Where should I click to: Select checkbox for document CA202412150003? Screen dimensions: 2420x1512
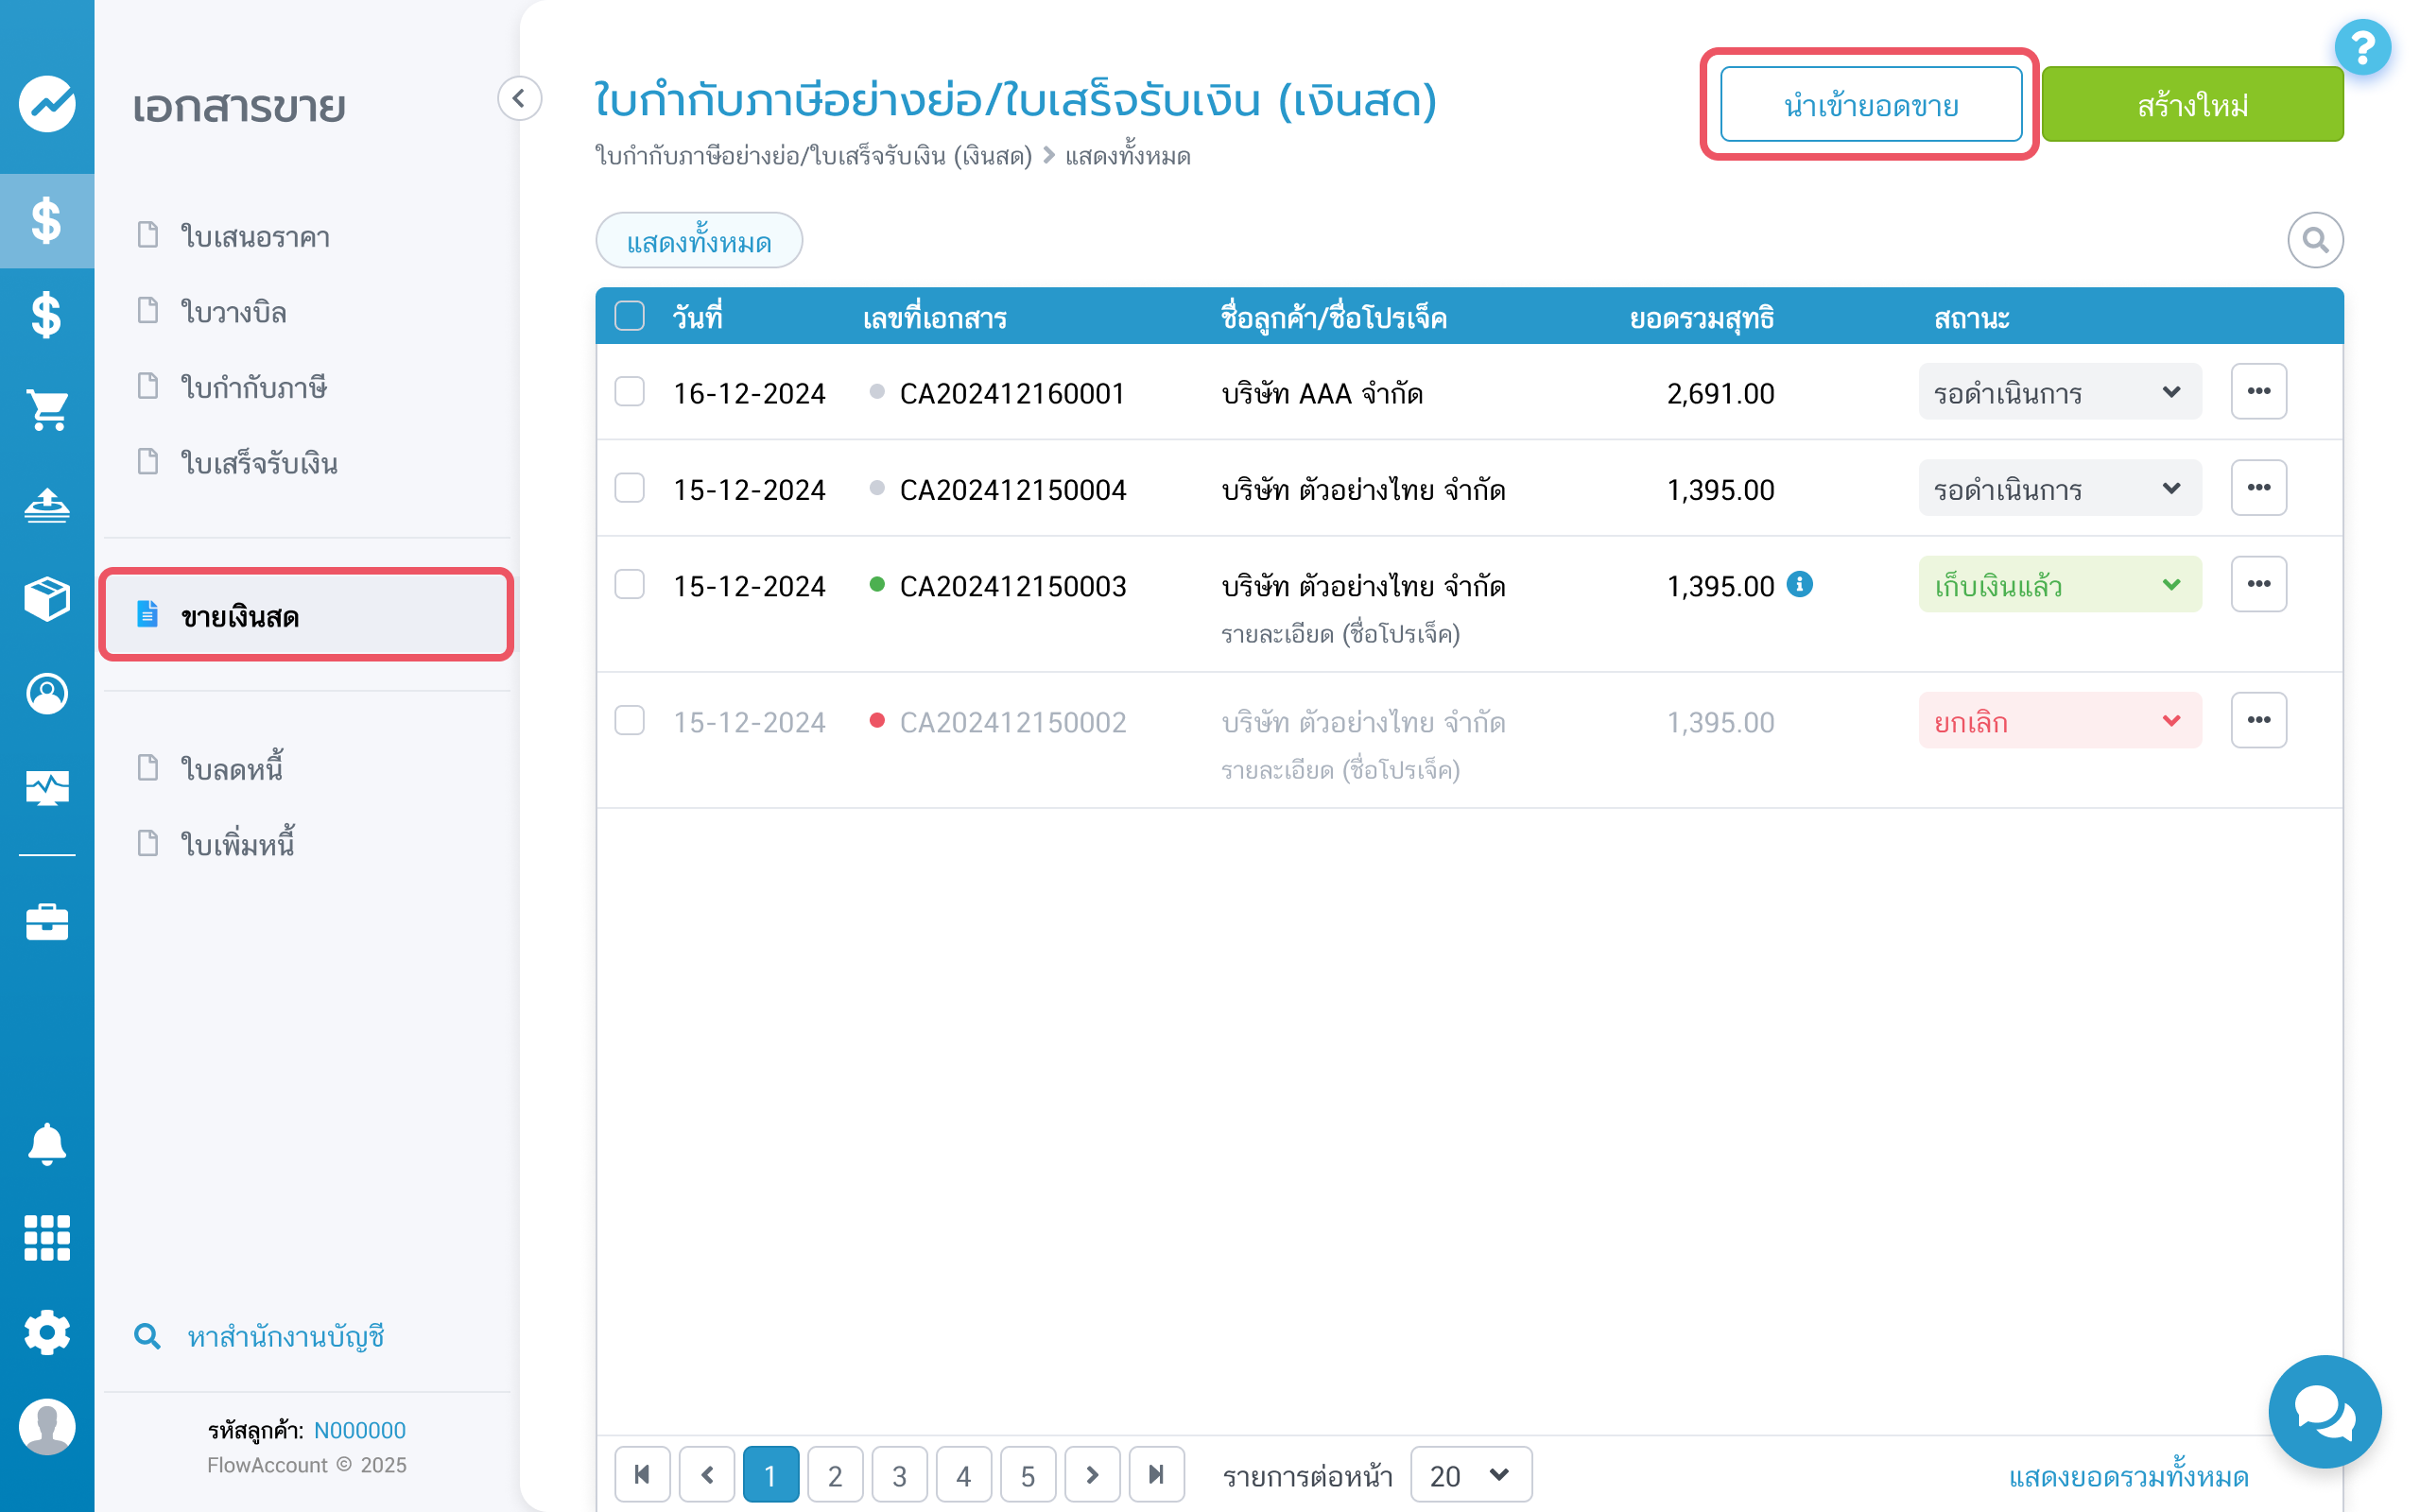point(629,585)
